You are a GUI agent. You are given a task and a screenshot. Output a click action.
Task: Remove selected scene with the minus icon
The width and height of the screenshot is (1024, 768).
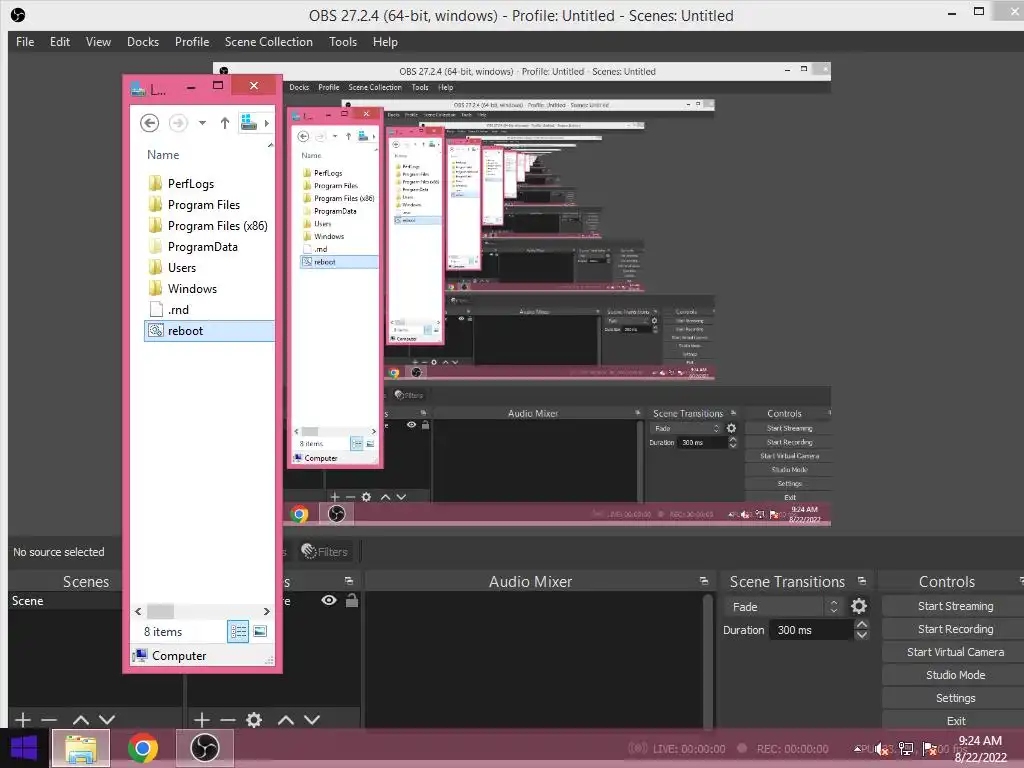[50, 720]
